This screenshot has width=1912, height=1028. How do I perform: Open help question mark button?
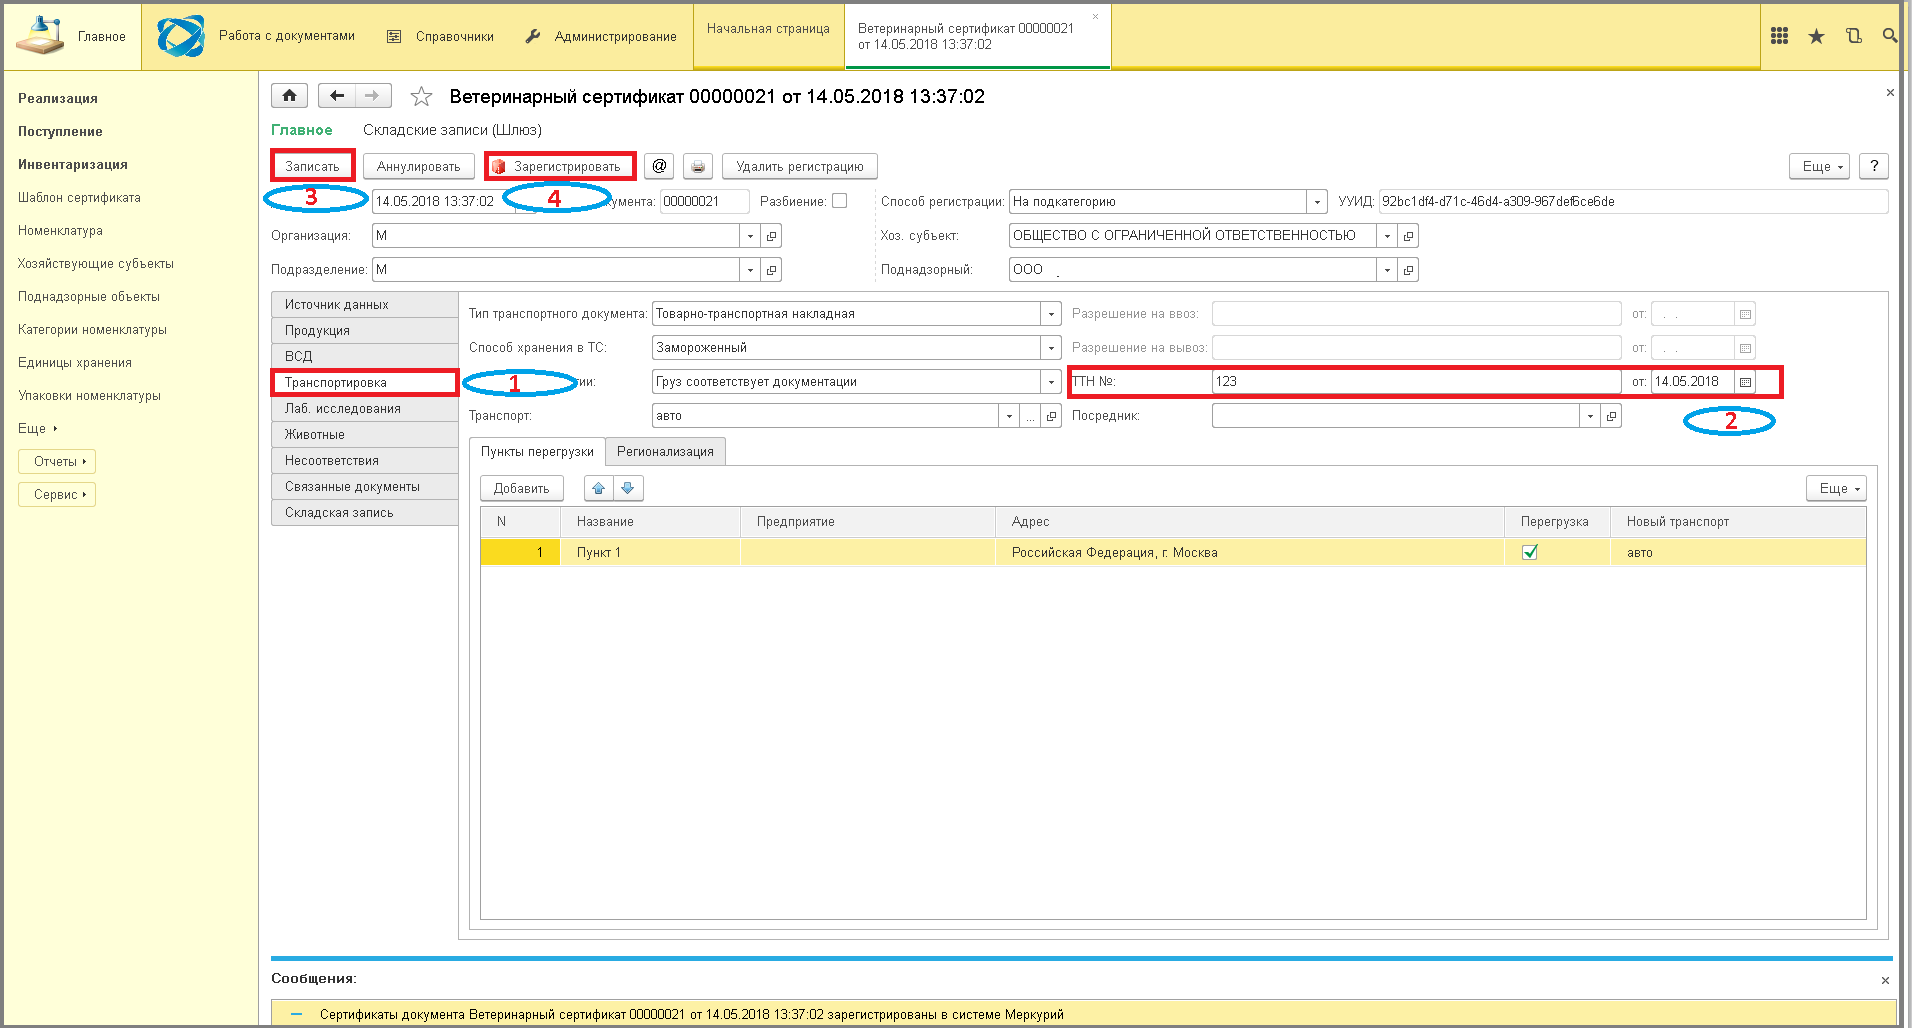(x=1874, y=166)
